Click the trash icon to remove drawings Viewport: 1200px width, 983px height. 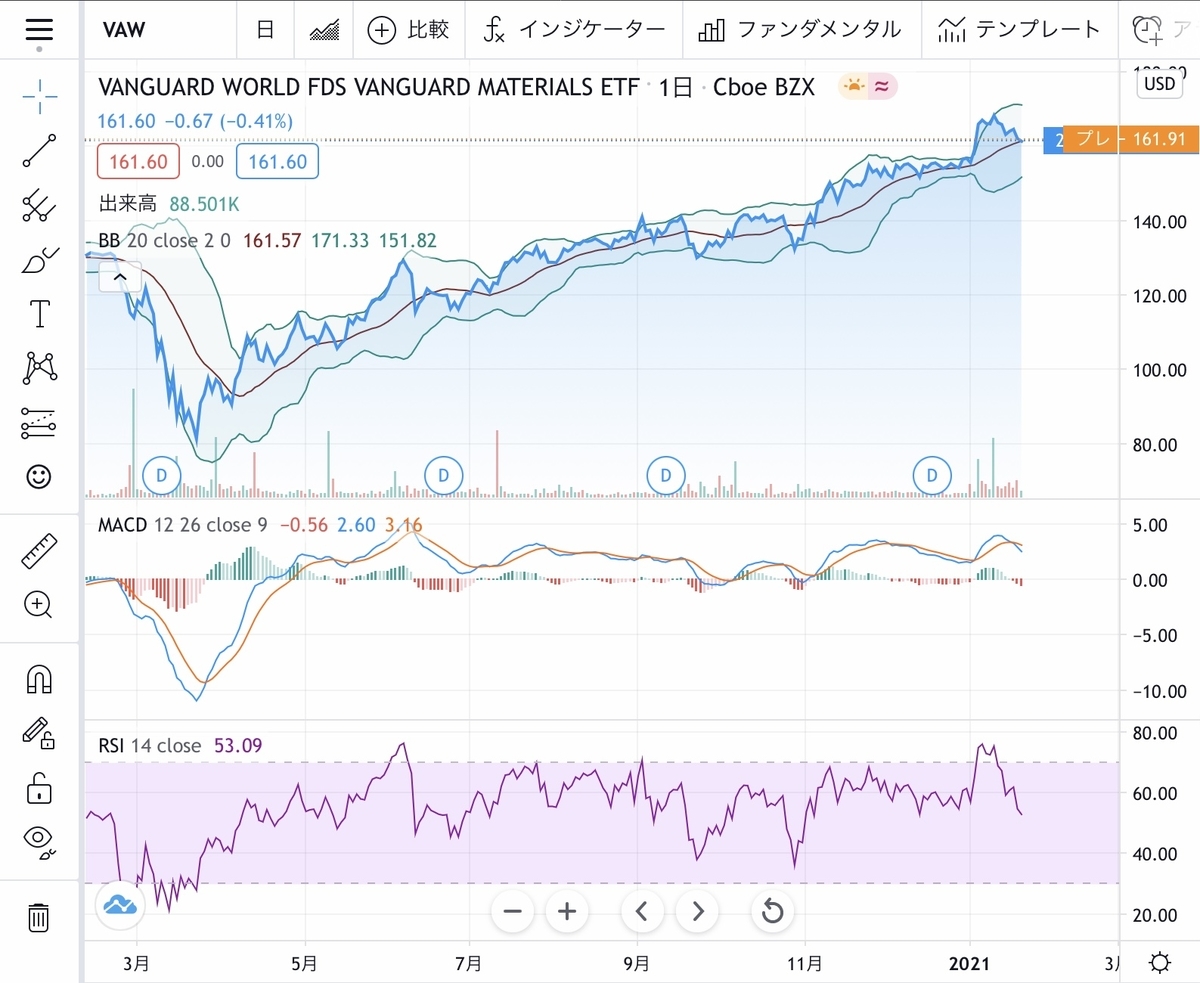pos(39,917)
